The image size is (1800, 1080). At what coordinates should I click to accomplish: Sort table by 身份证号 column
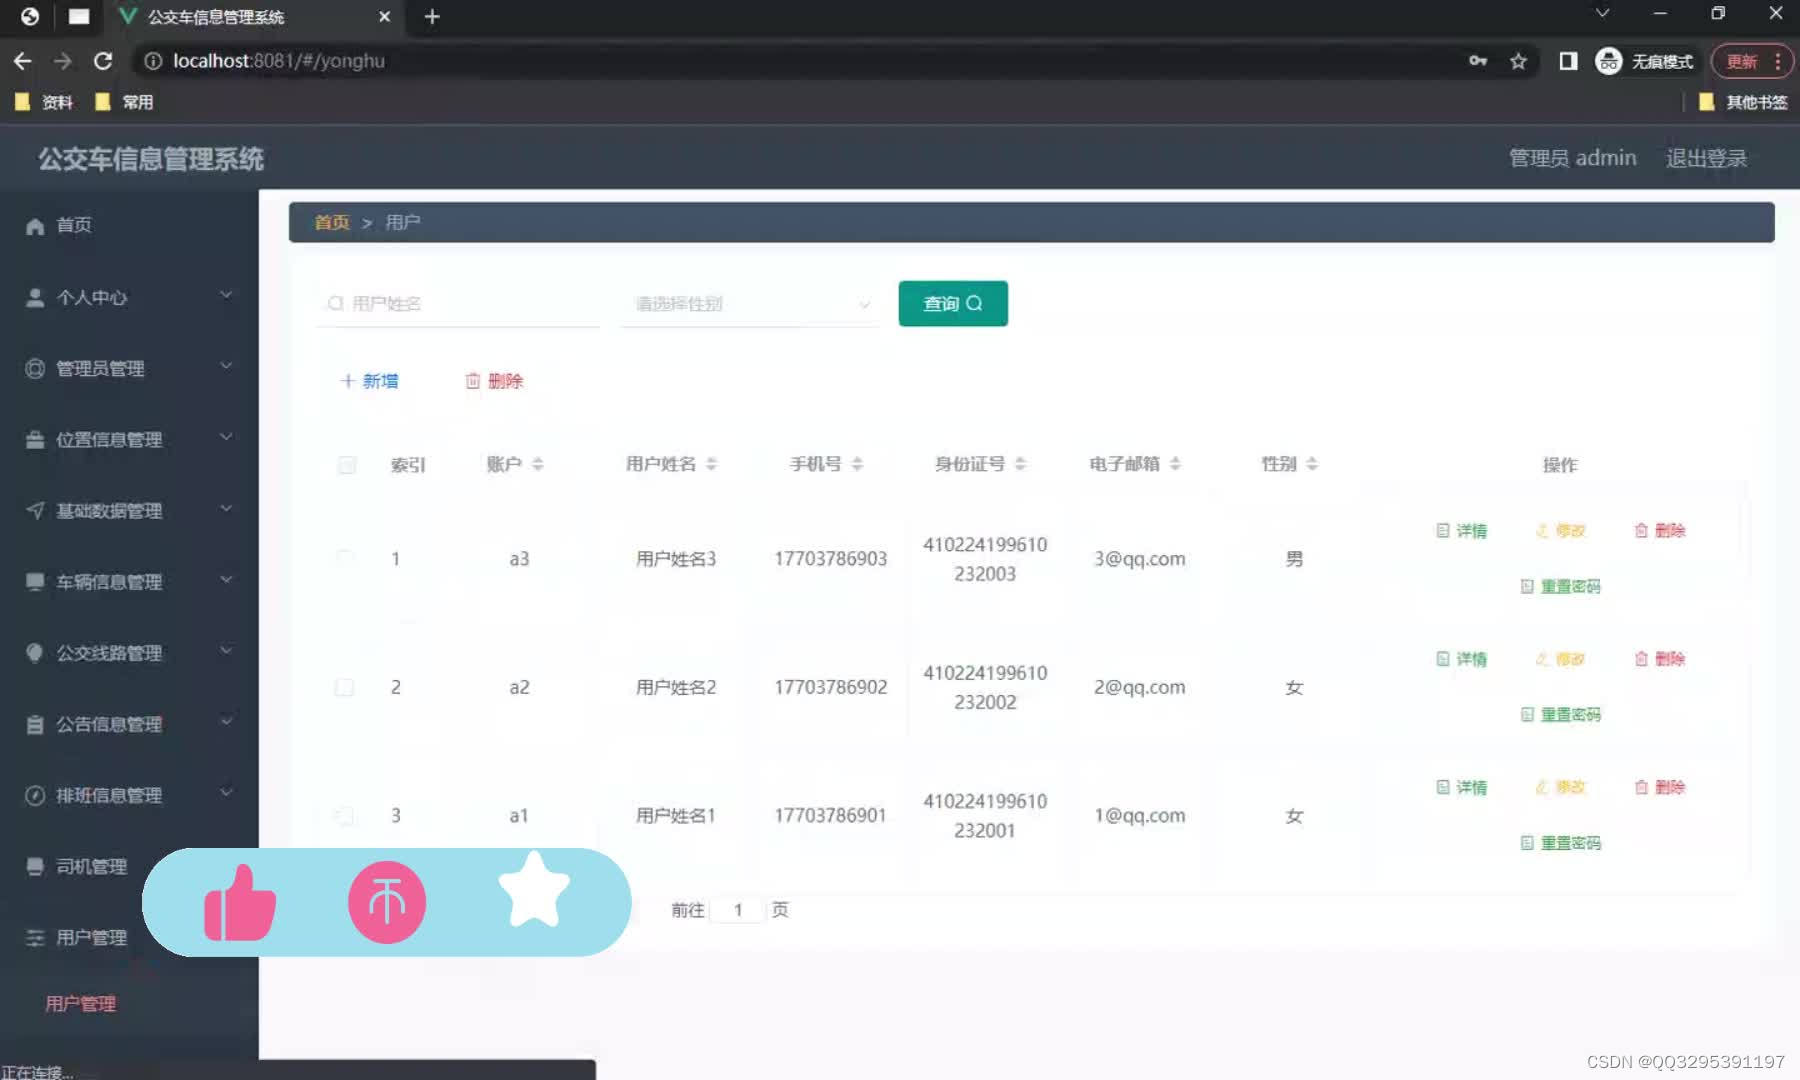tap(1020, 464)
